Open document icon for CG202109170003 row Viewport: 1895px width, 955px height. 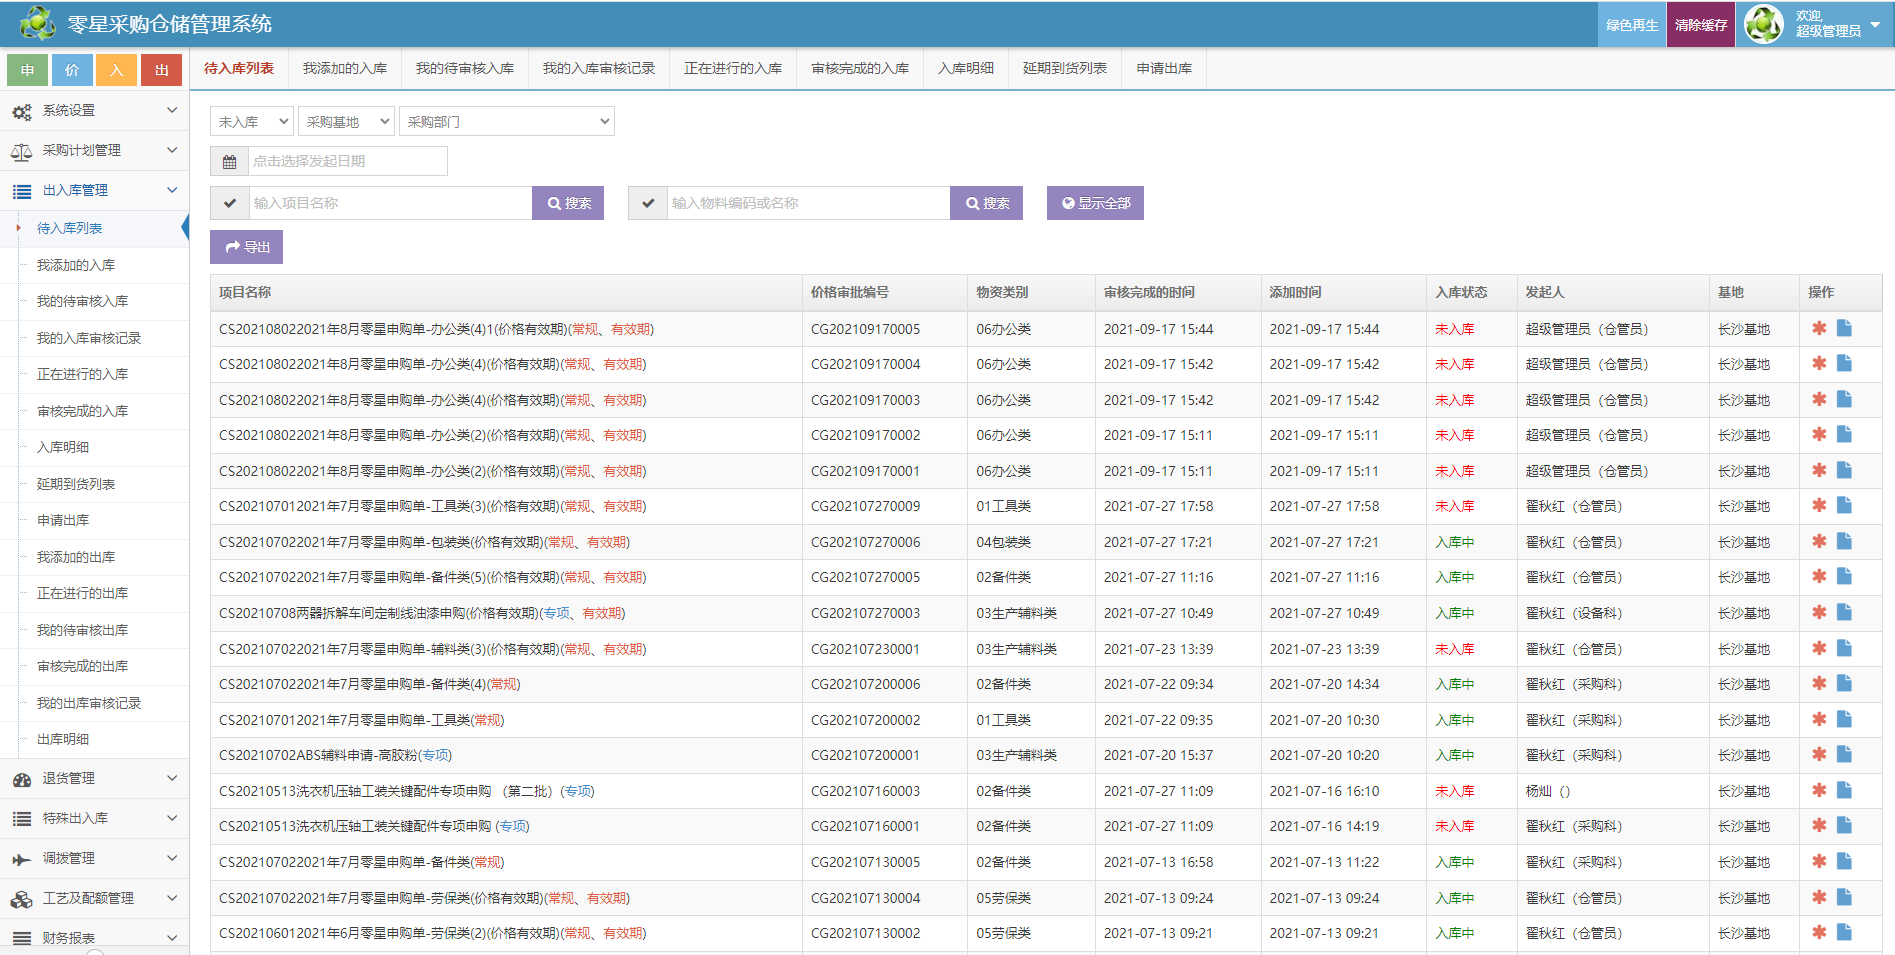click(1844, 399)
